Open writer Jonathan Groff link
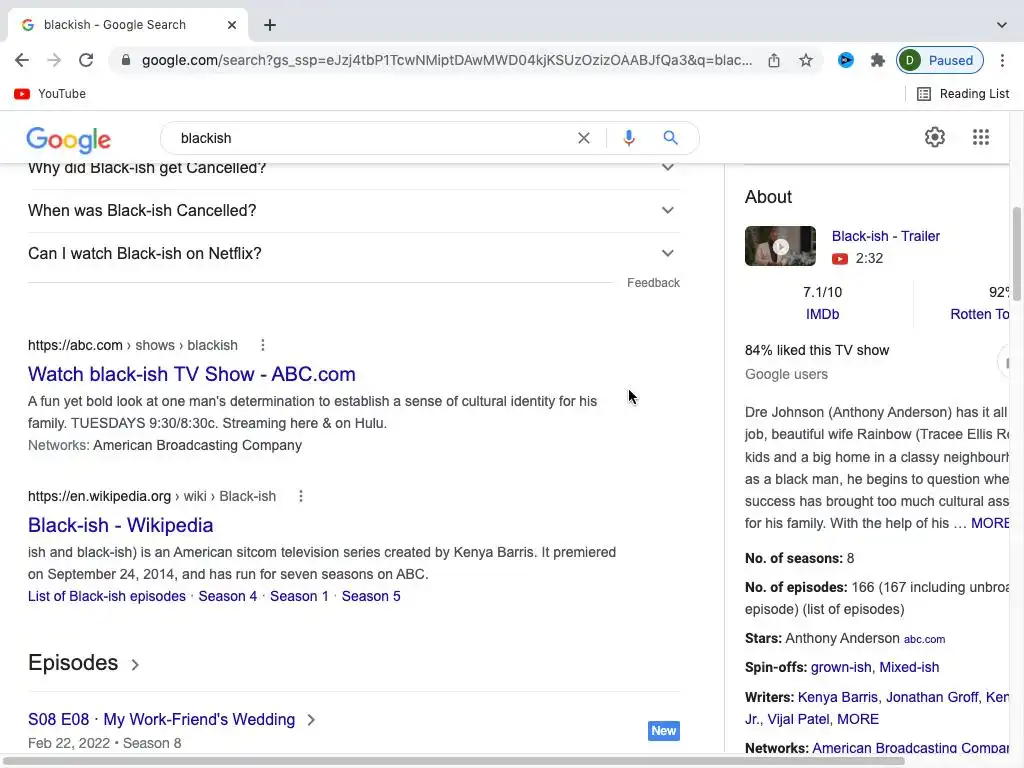 click(932, 697)
